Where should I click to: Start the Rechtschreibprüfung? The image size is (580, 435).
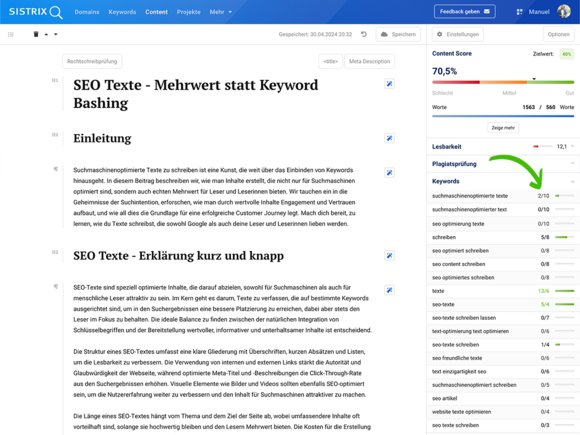point(92,61)
